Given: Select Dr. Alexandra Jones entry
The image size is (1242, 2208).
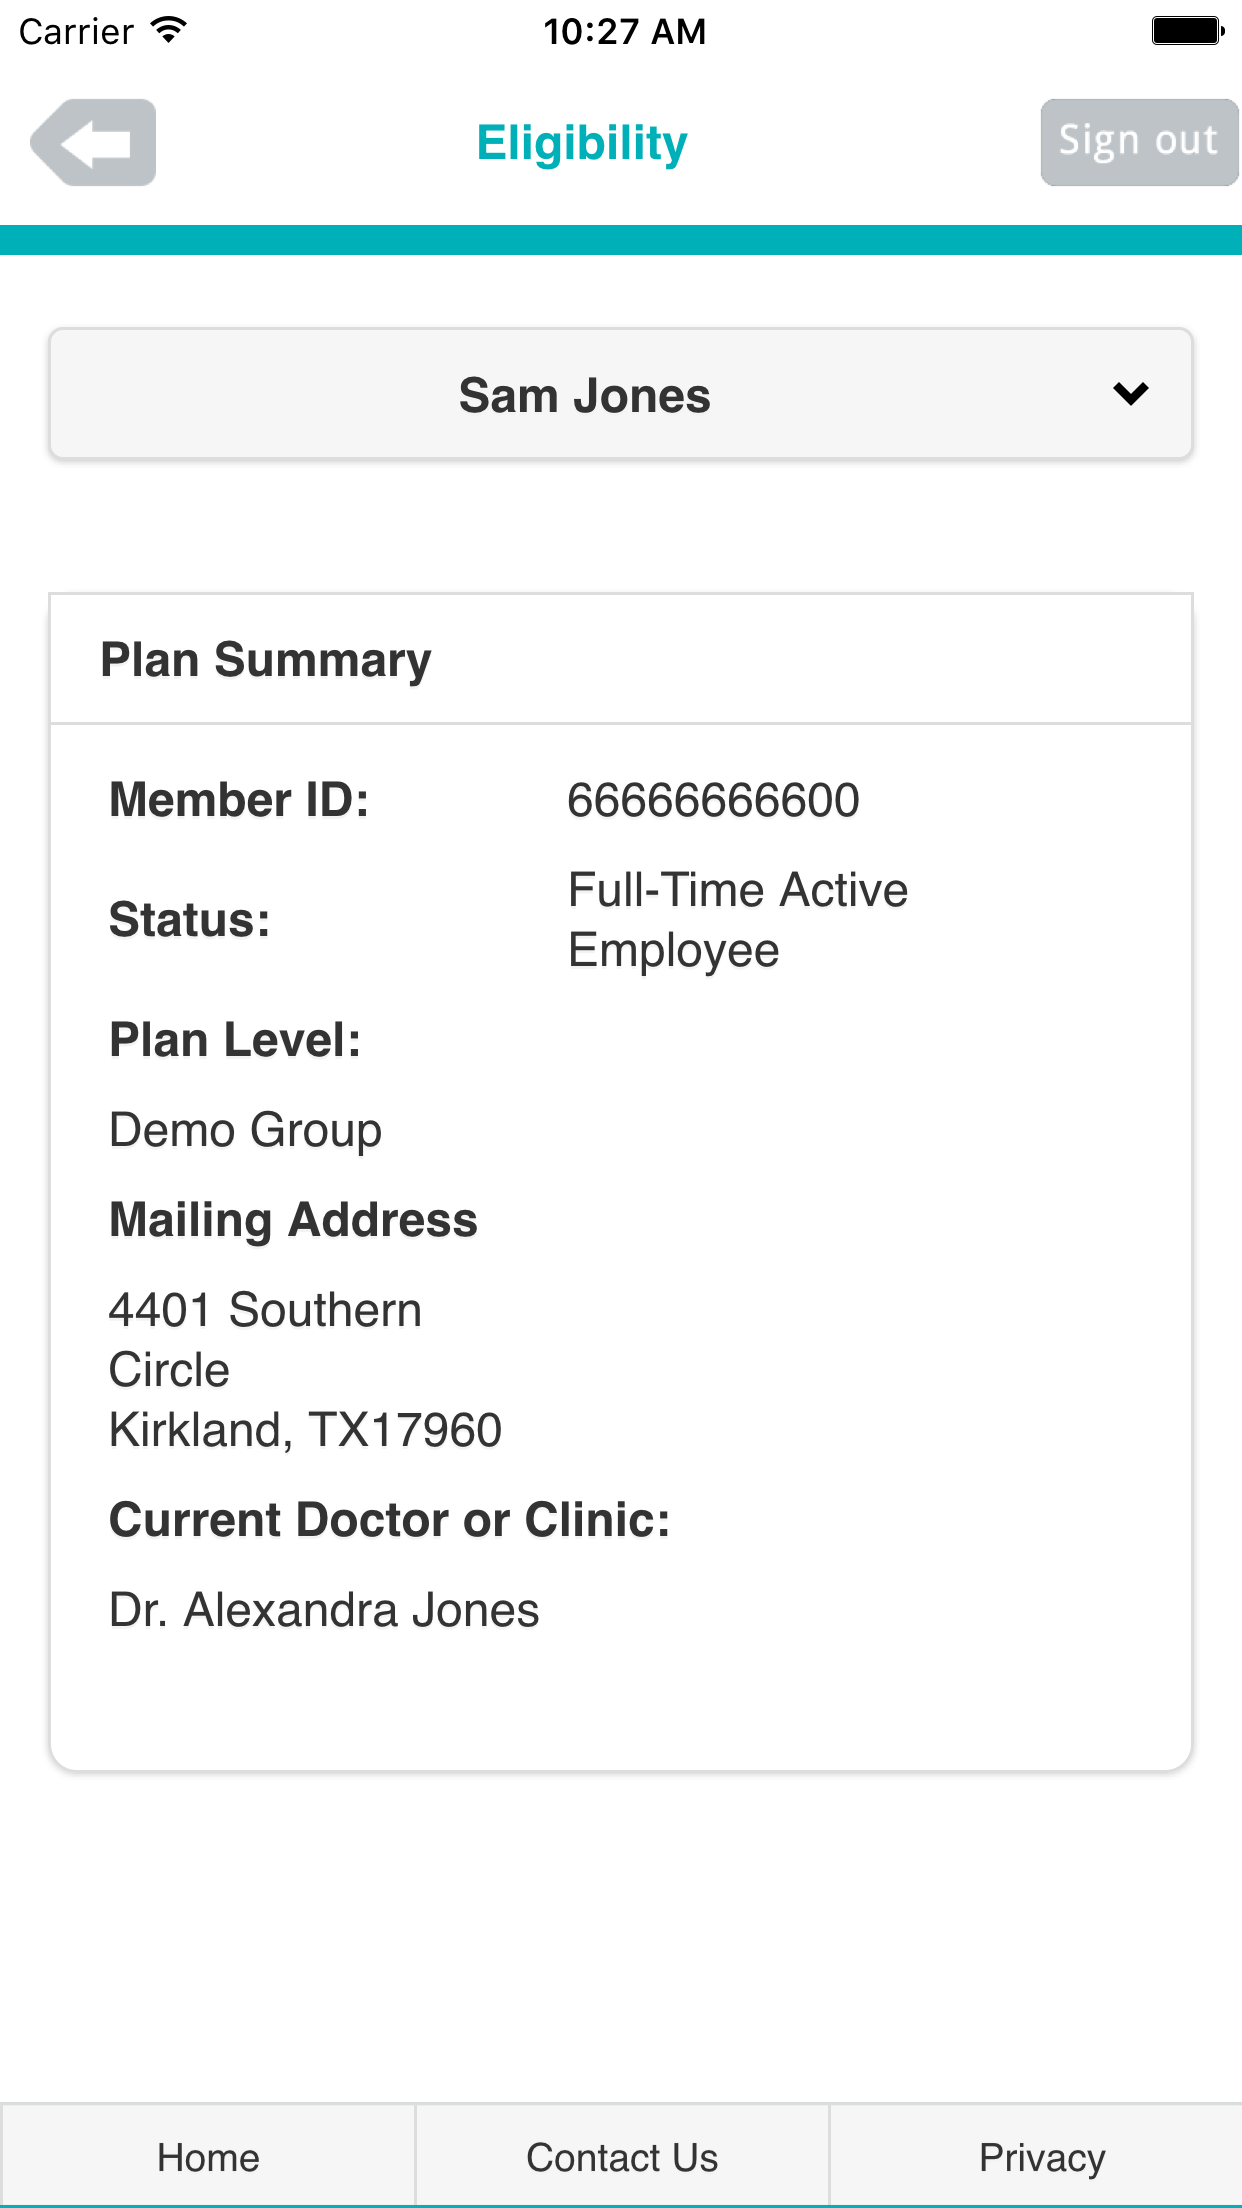Looking at the screenshot, I should coord(324,1610).
